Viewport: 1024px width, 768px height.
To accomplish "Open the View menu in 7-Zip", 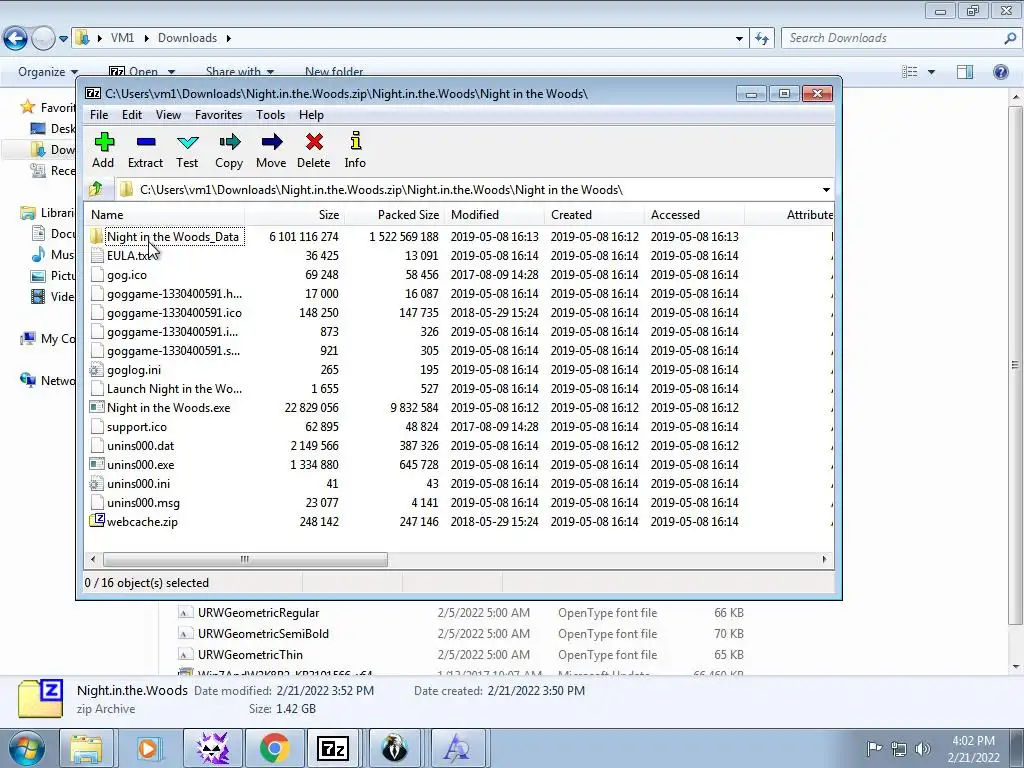I will click(x=168, y=115).
